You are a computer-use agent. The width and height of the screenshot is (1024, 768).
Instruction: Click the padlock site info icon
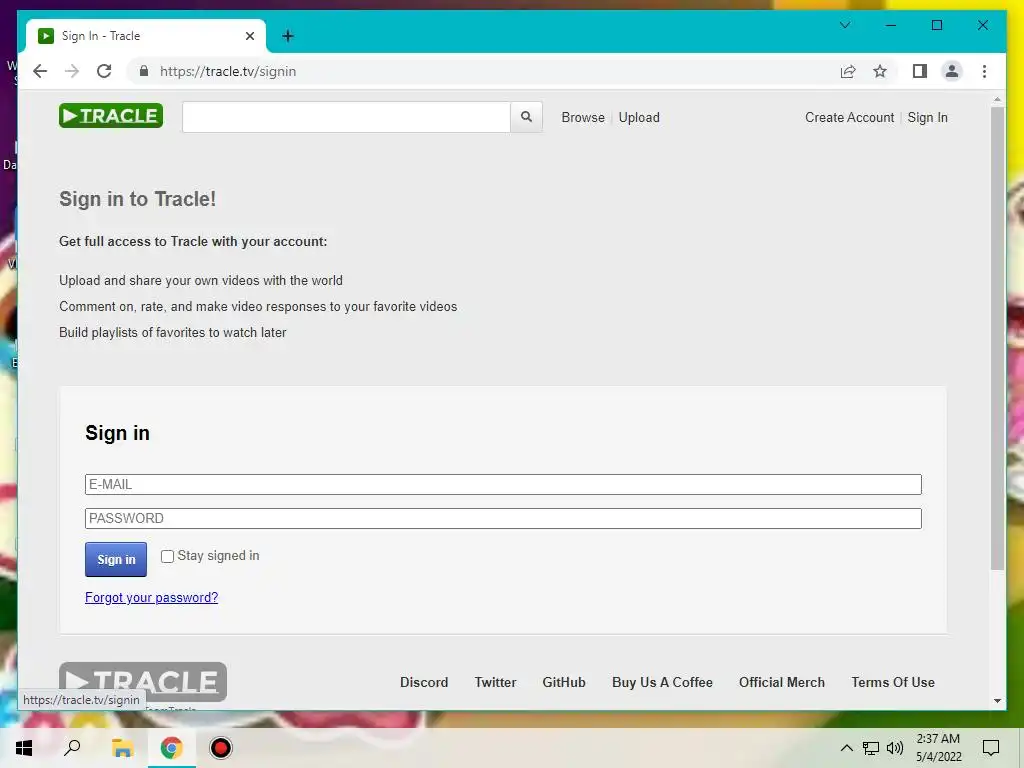pos(144,71)
